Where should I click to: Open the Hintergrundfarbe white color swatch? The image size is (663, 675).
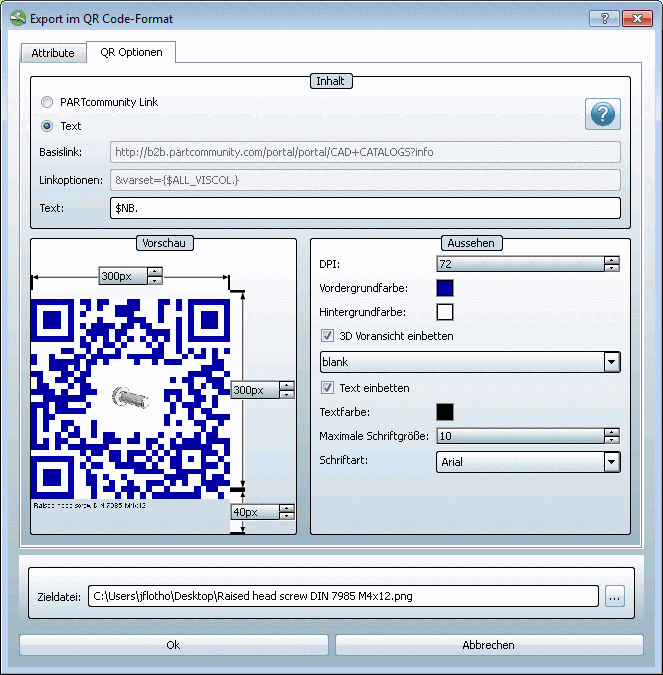point(445,312)
